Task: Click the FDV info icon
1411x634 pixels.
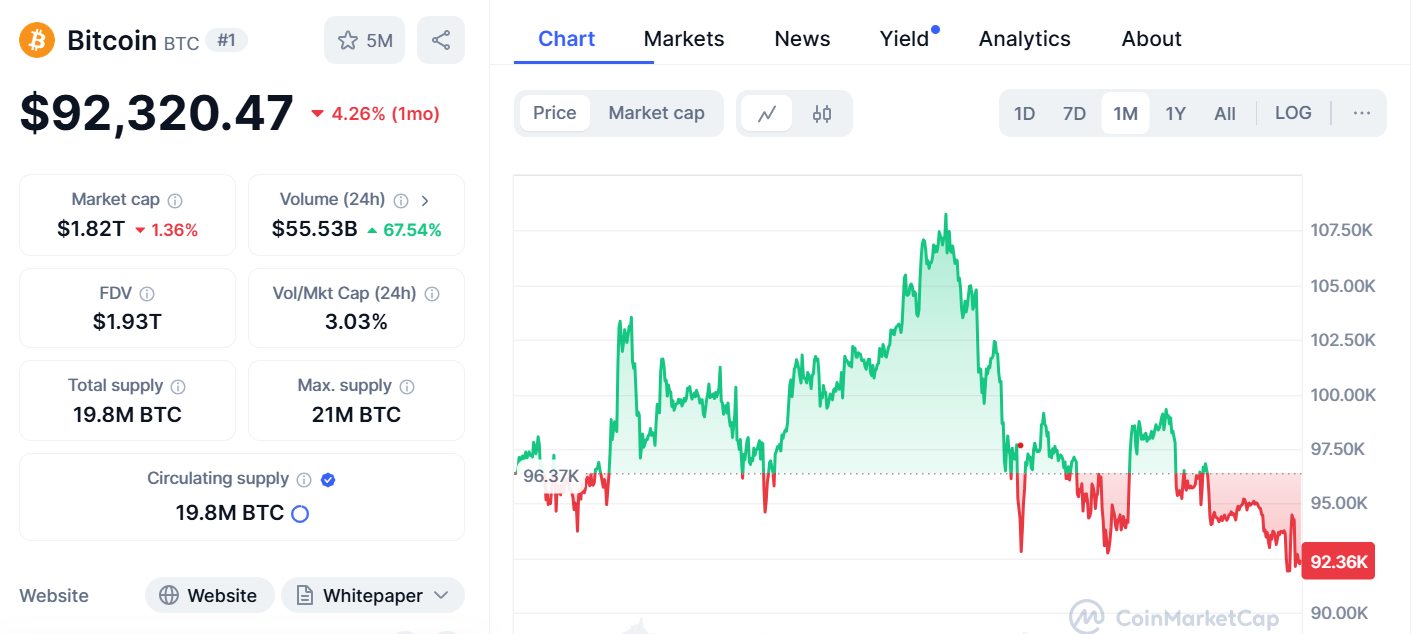Action: coord(147,294)
